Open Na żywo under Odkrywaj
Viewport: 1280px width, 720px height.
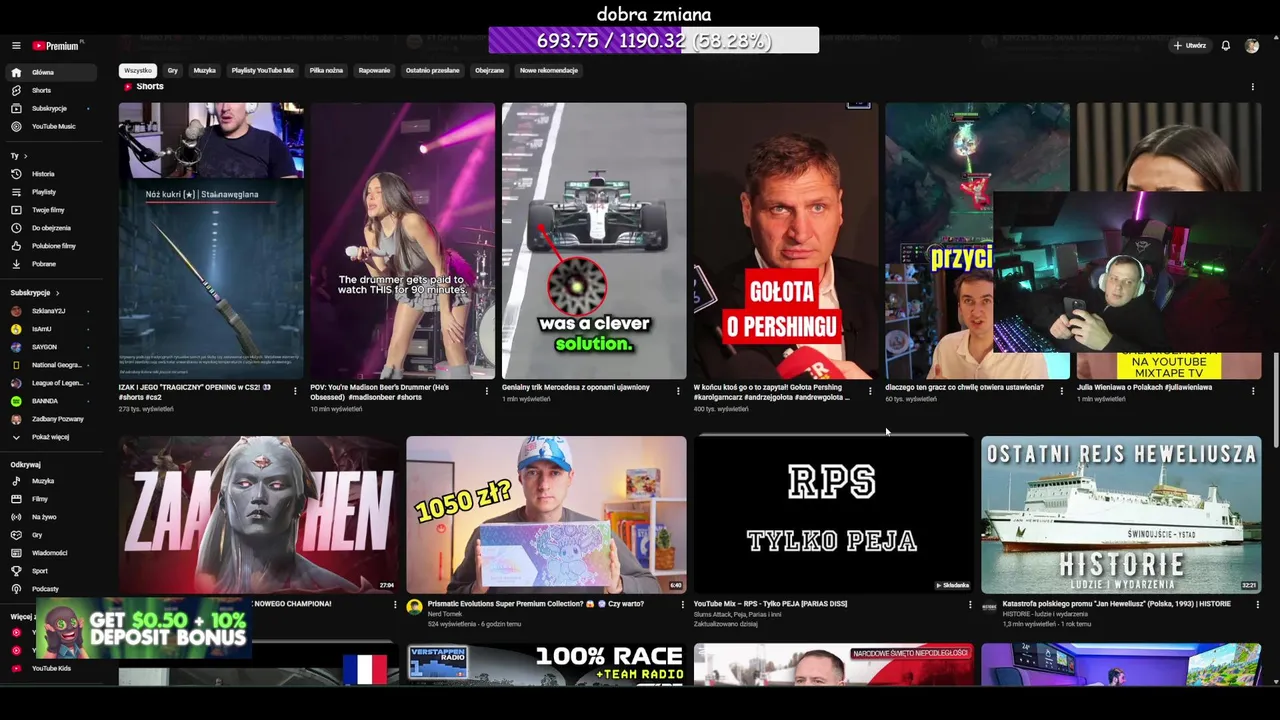point(52,517)
